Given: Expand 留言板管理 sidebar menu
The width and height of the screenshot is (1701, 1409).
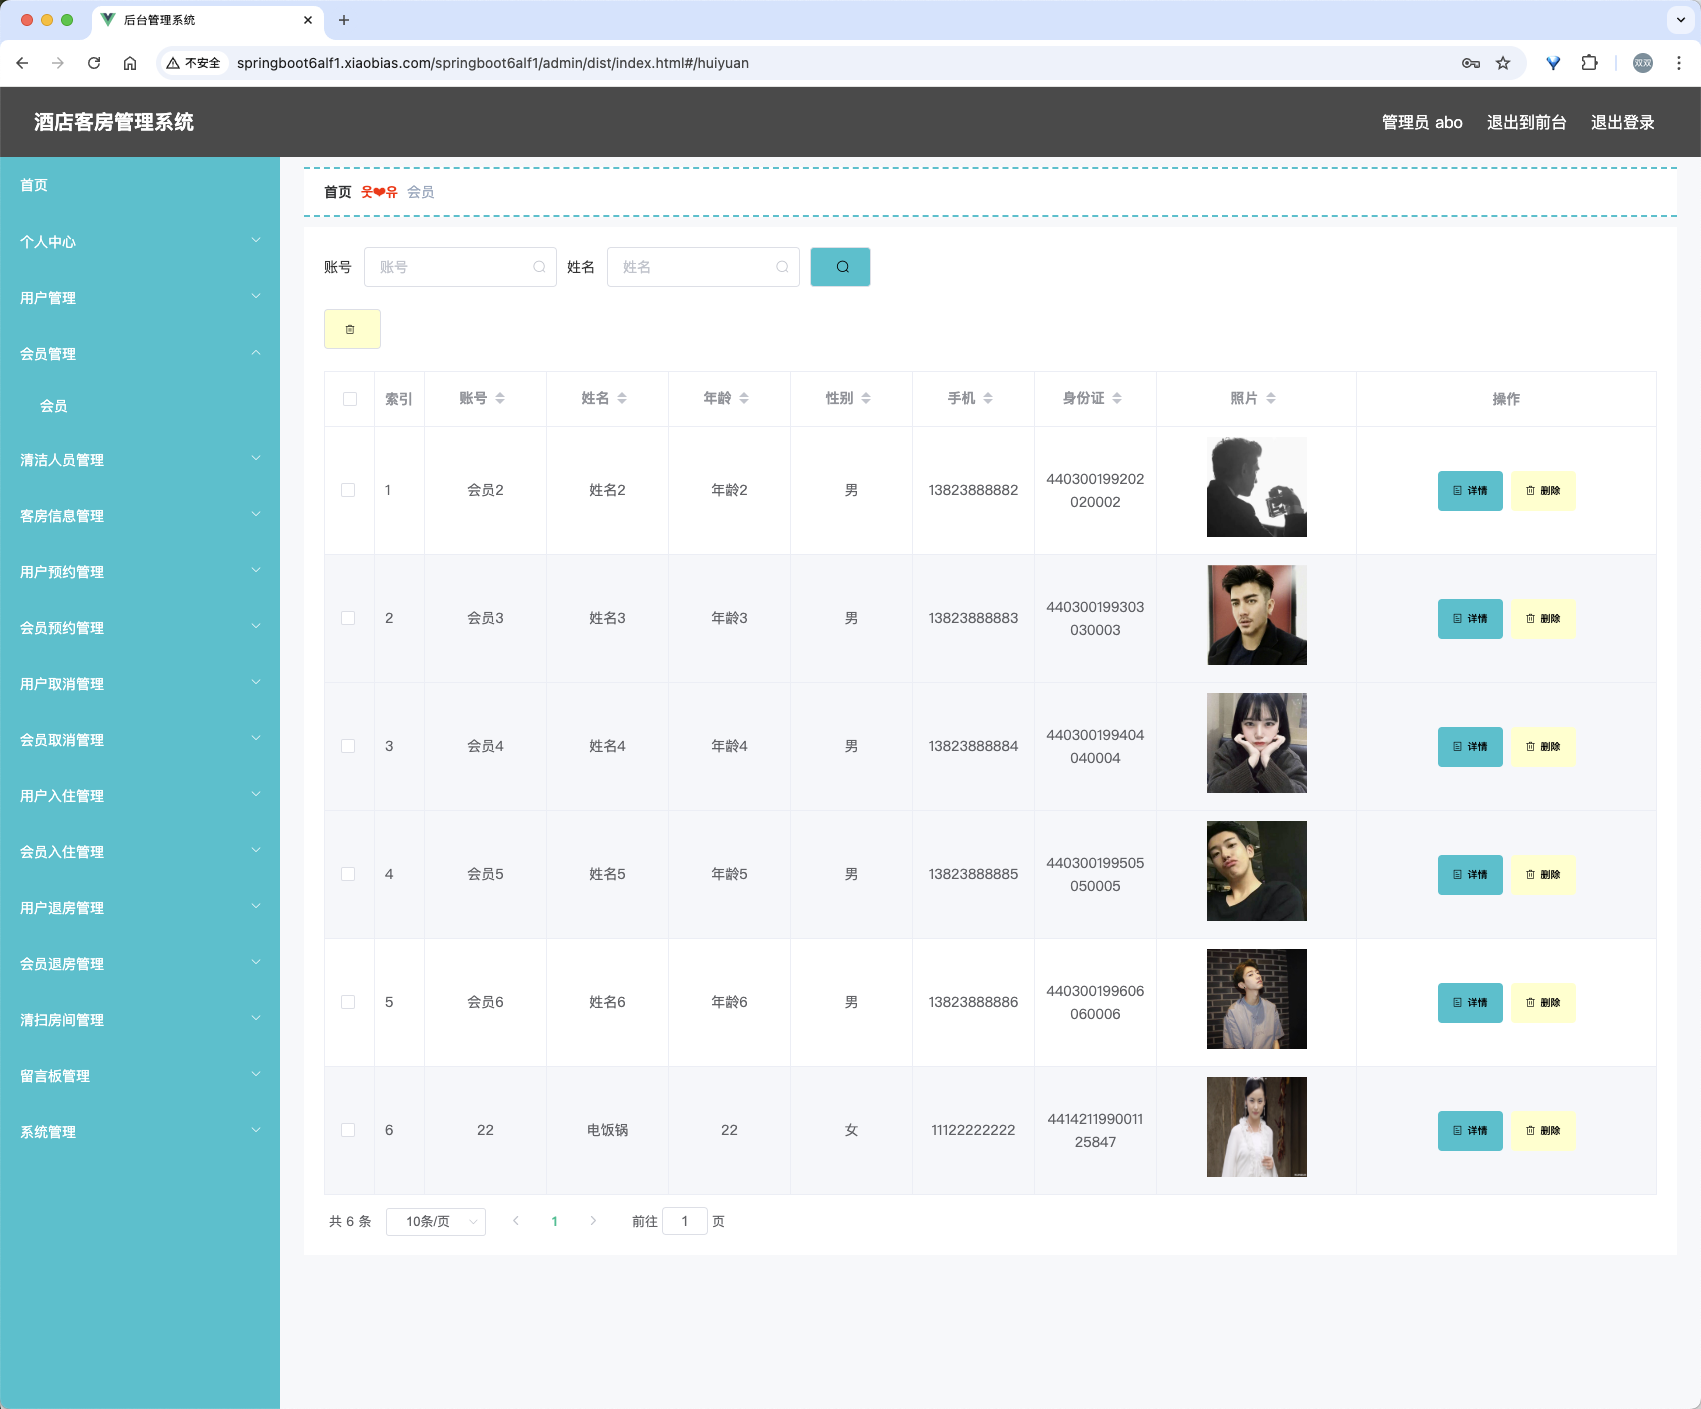Looking at the screenshot, I should 140,1076.
